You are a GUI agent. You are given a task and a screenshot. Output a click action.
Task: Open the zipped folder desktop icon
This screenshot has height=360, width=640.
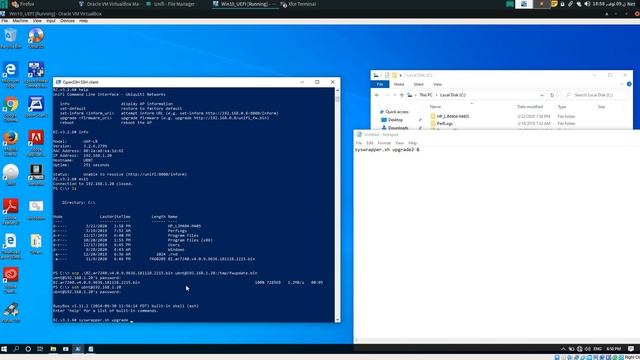[x=36, y=244]
